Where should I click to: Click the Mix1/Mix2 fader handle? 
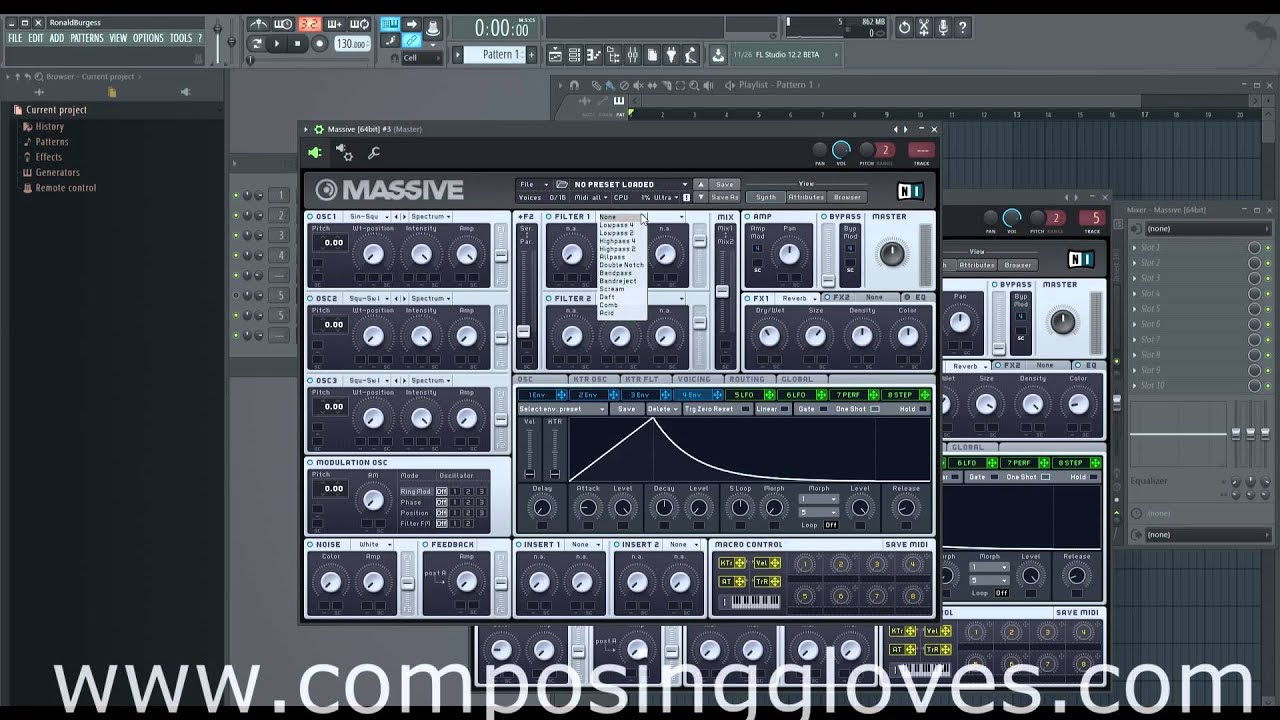coord(722,291)
